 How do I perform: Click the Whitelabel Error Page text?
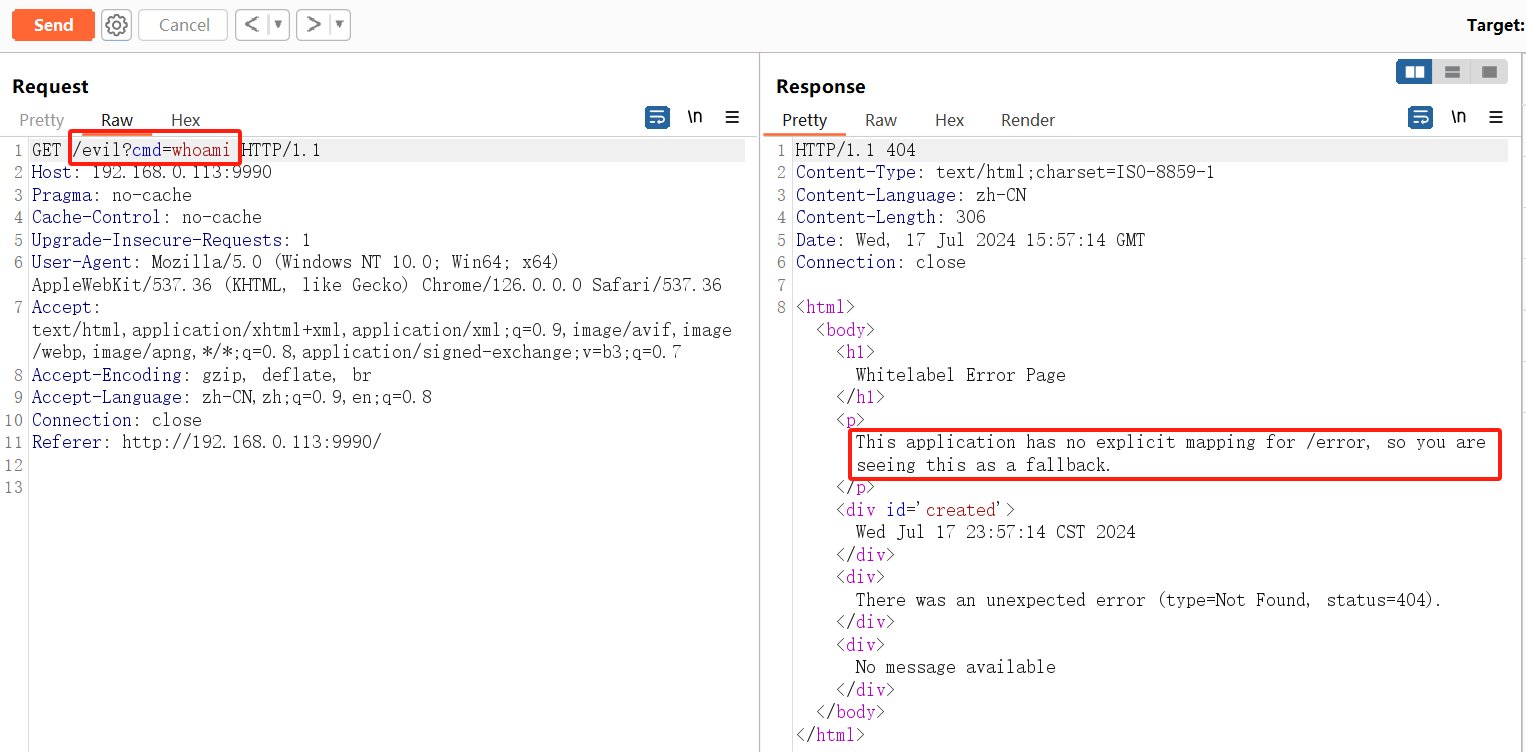coord(961,375)
